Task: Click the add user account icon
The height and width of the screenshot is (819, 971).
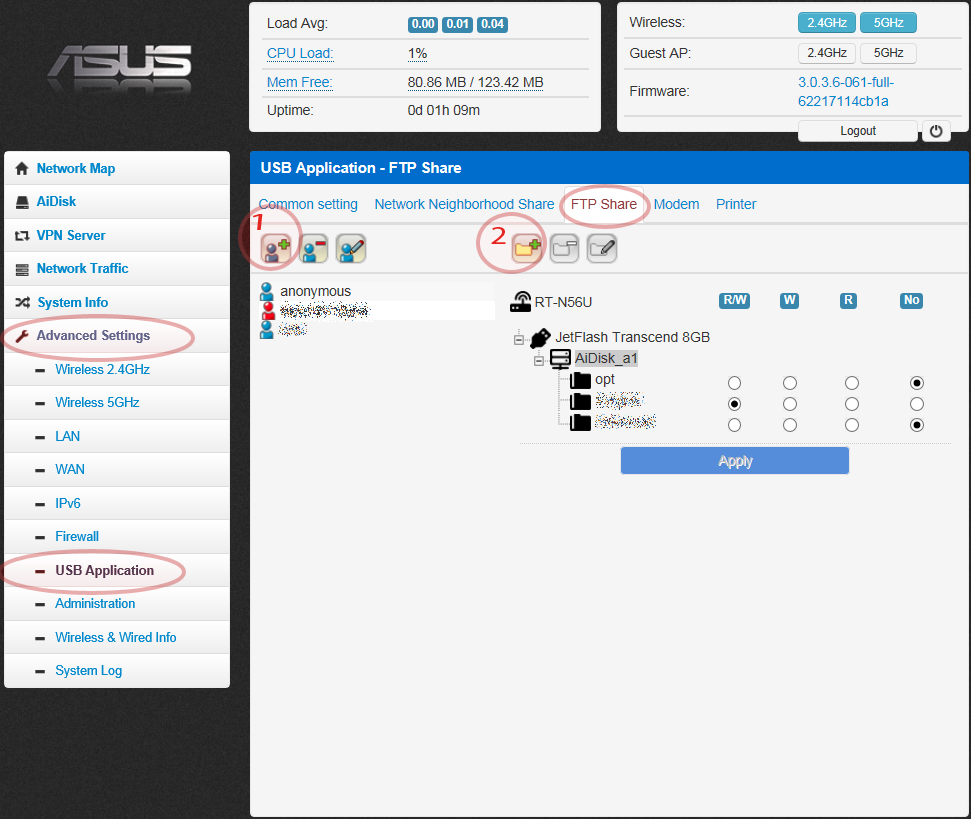Action: point(276,250)
